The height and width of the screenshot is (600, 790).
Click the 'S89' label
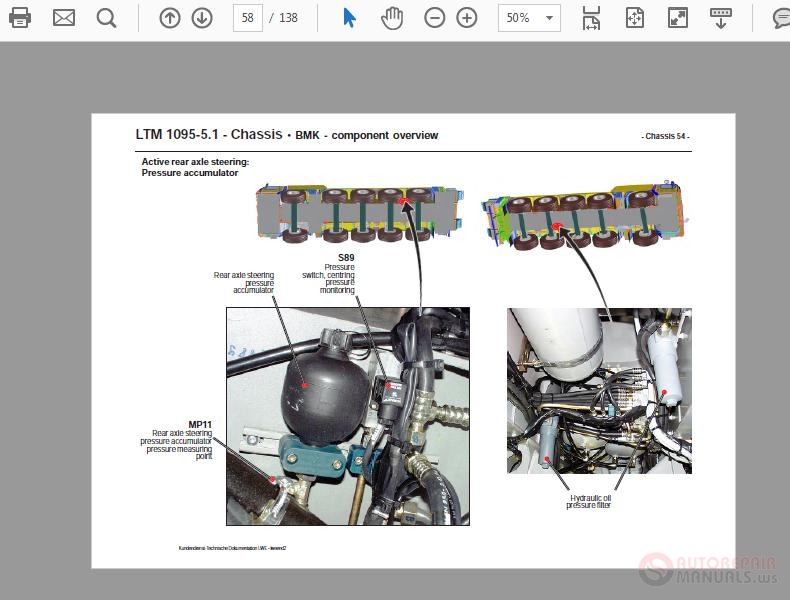click(346, 257)
